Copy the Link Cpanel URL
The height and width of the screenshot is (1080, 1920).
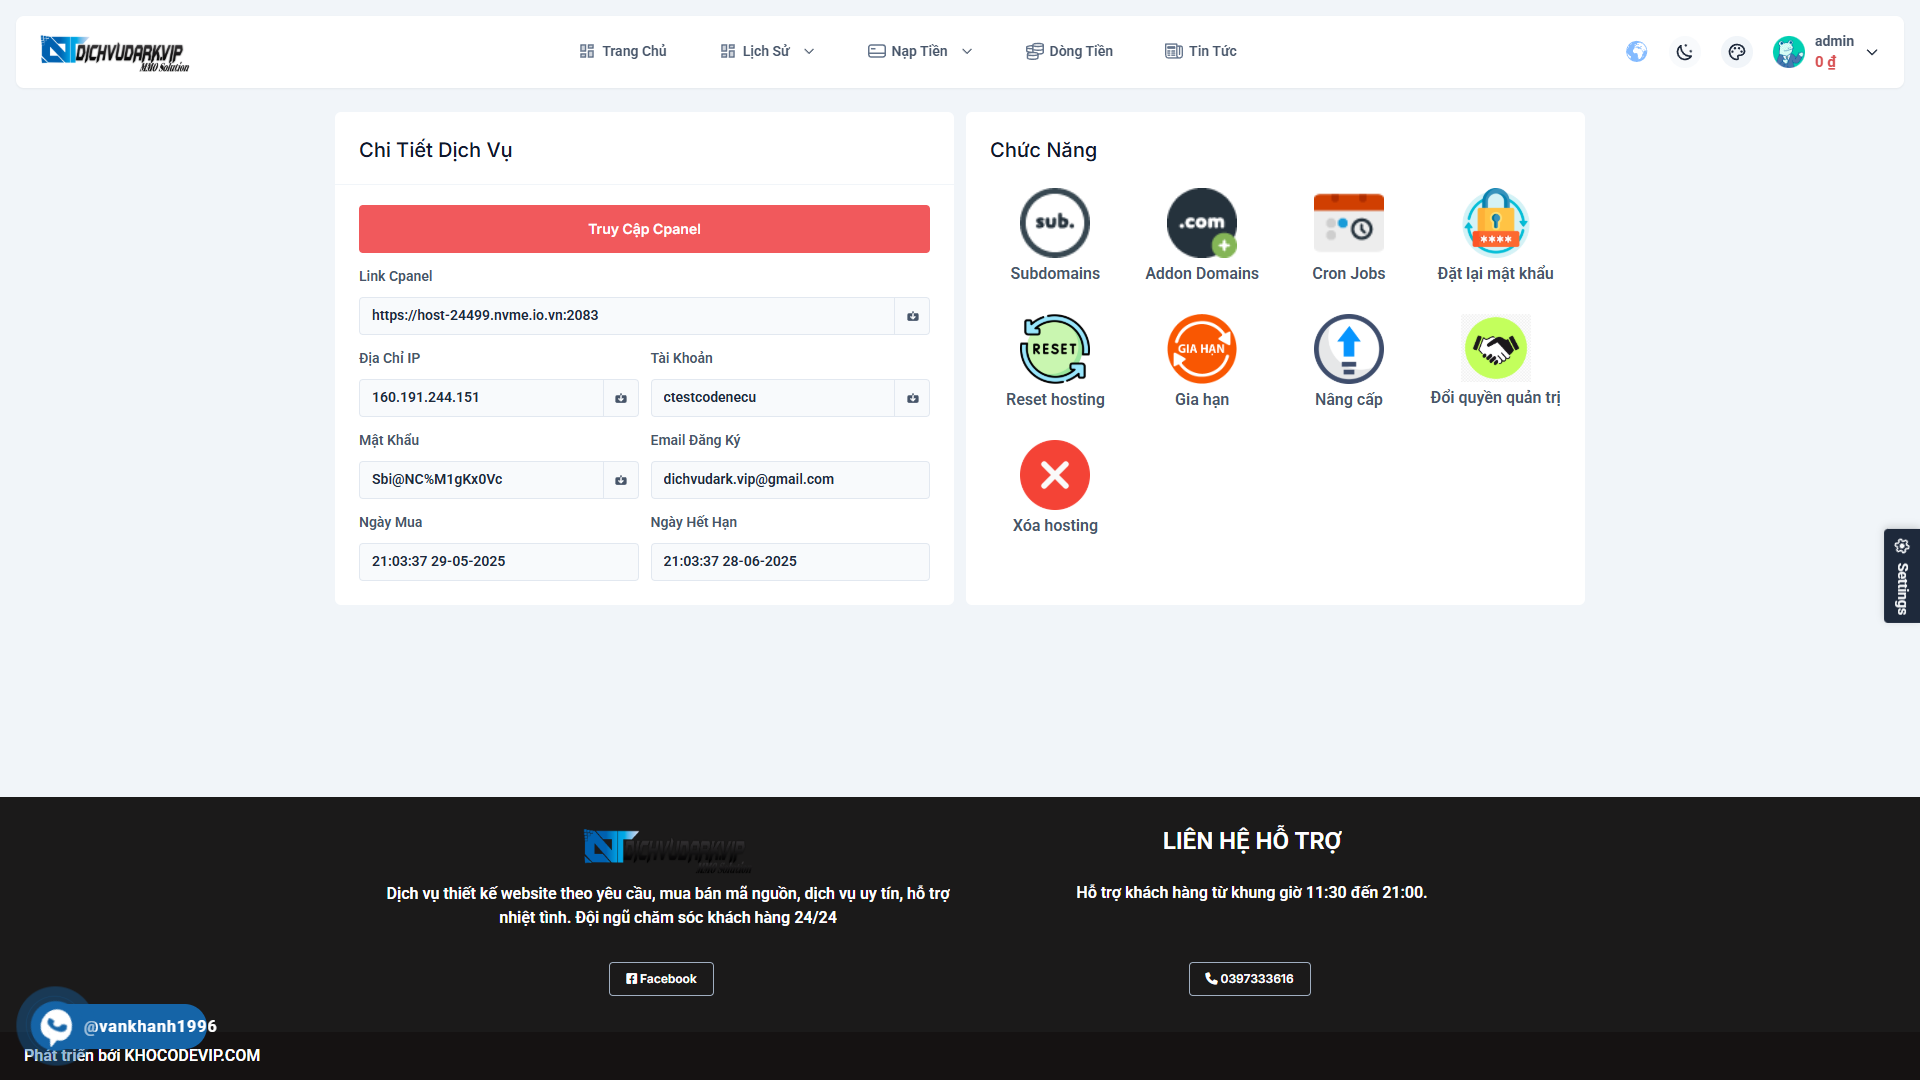(x=912, y=316)
